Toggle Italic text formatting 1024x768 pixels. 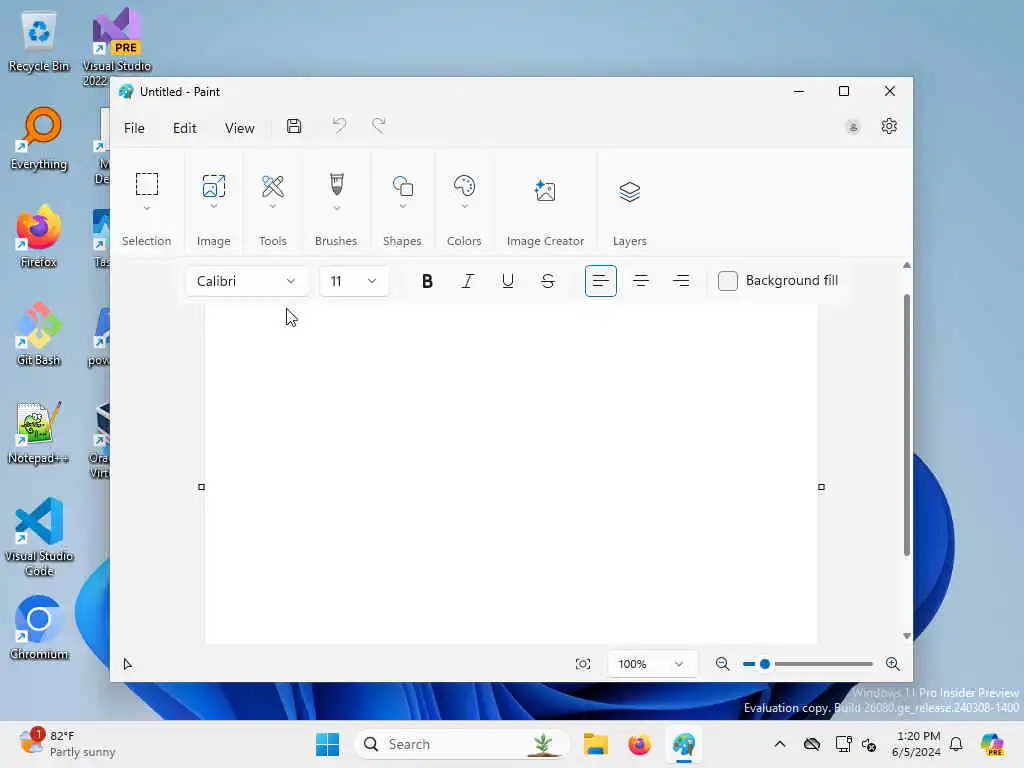click(468, 281)
